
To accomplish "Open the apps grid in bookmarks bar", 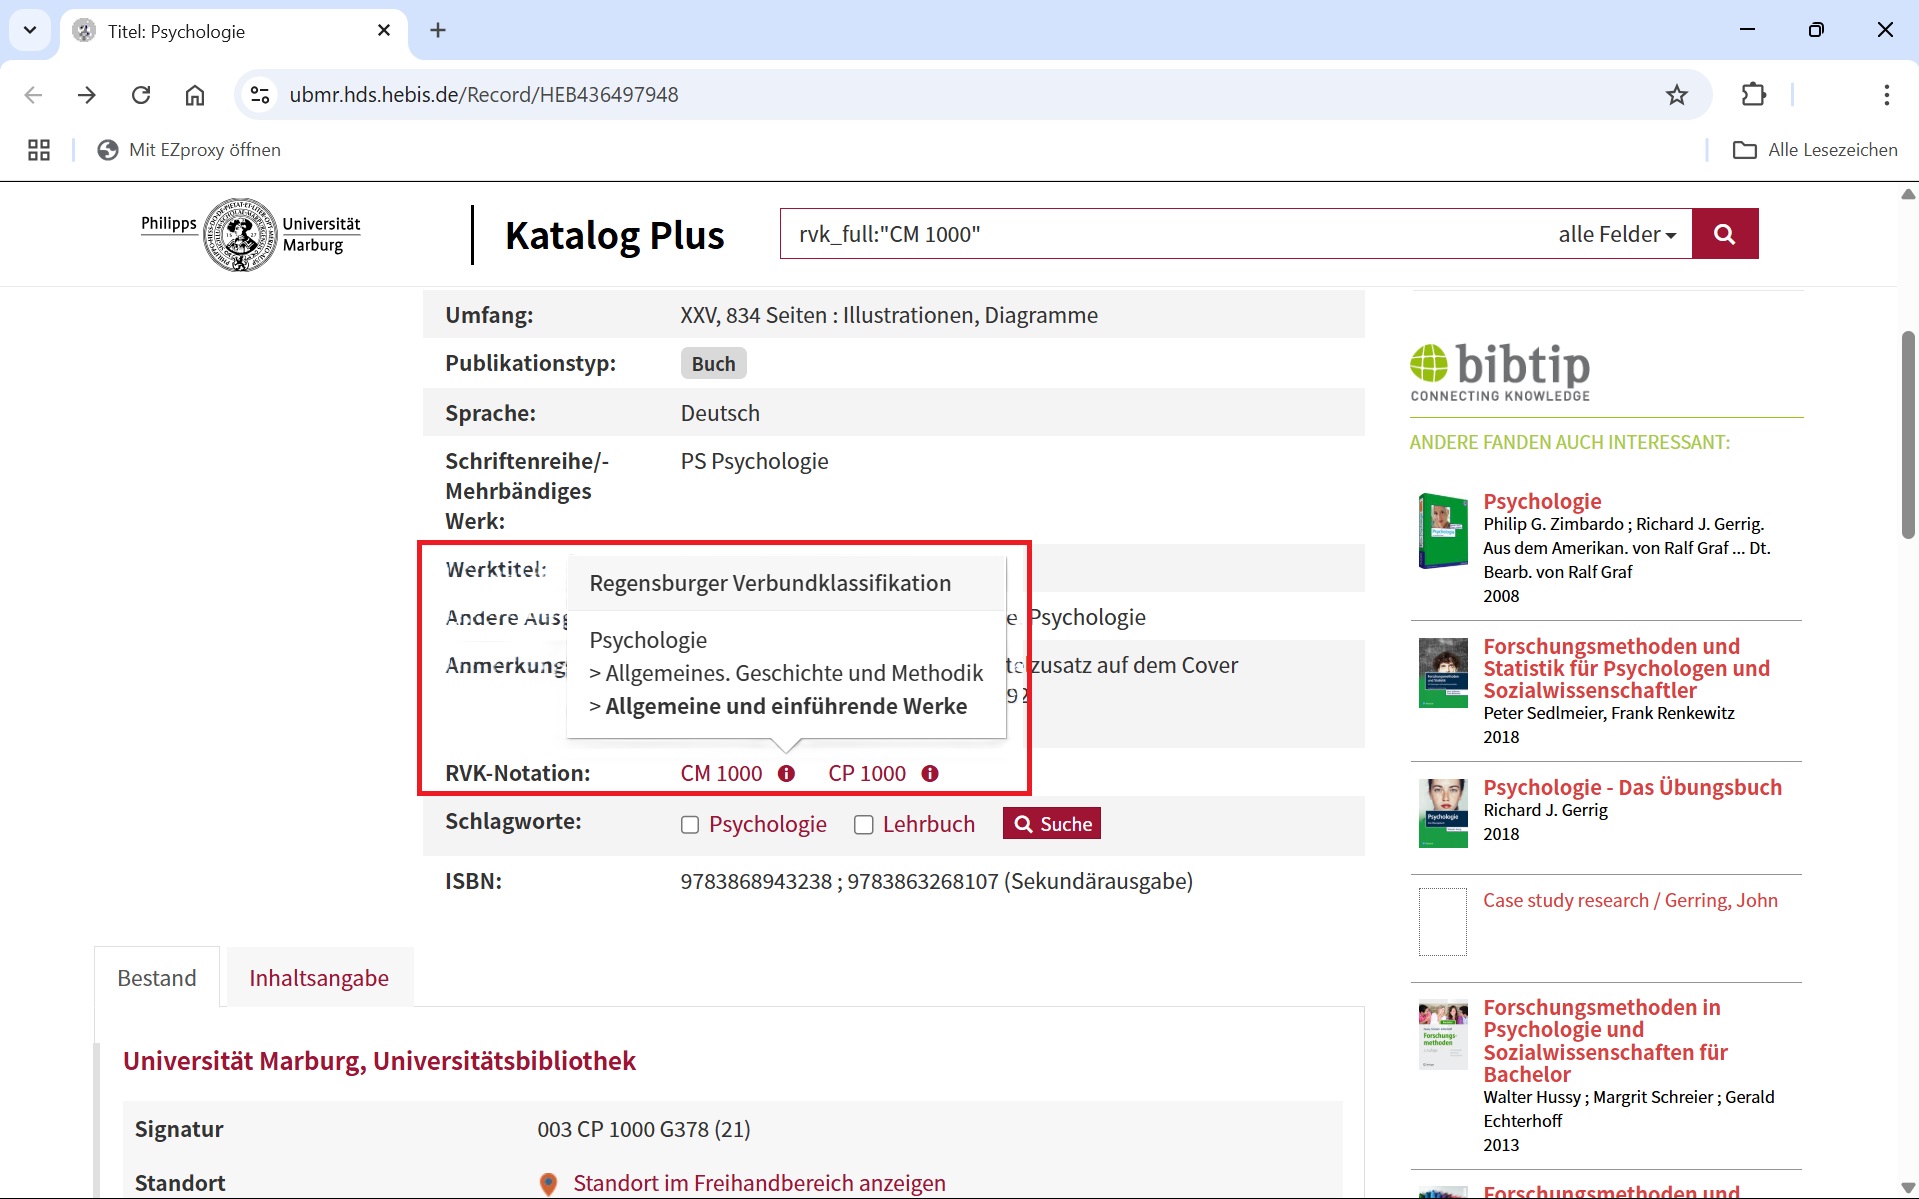I will click(x=39, y=150).
